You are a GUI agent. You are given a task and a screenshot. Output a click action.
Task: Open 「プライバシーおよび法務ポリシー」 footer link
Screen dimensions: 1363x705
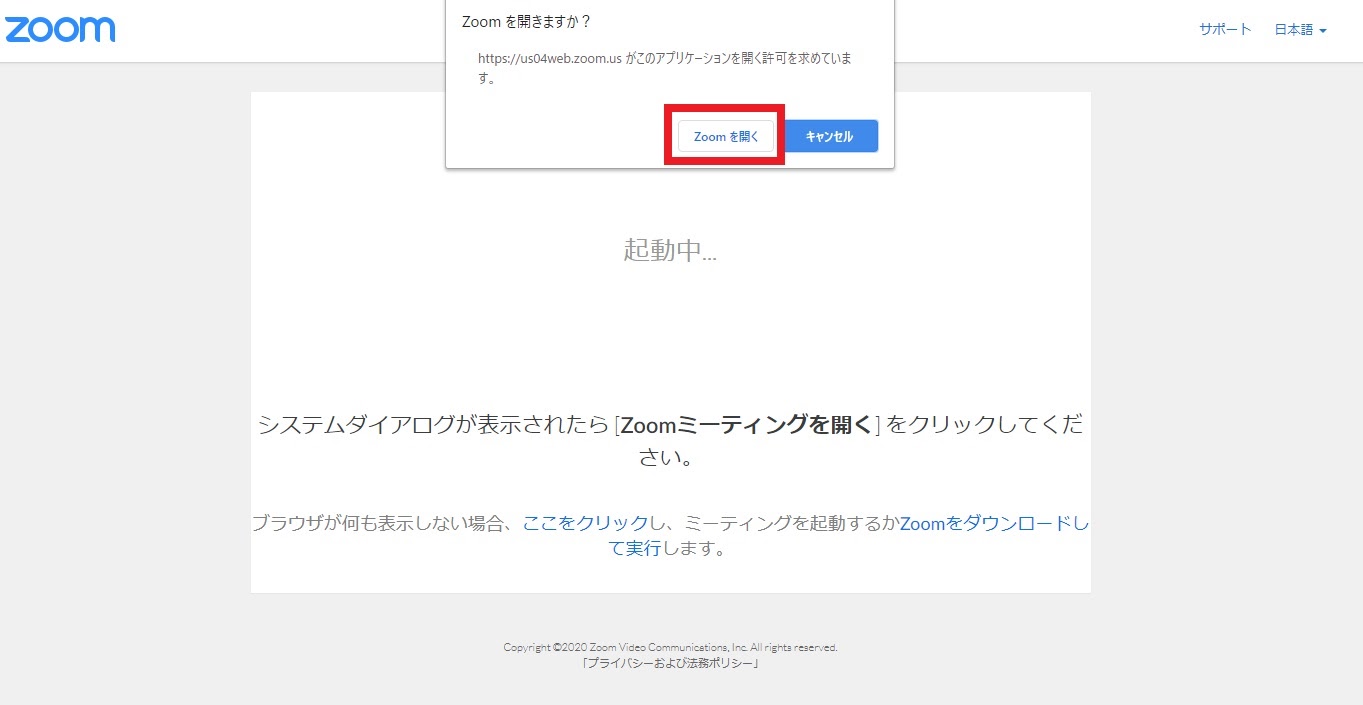[670, 663]
